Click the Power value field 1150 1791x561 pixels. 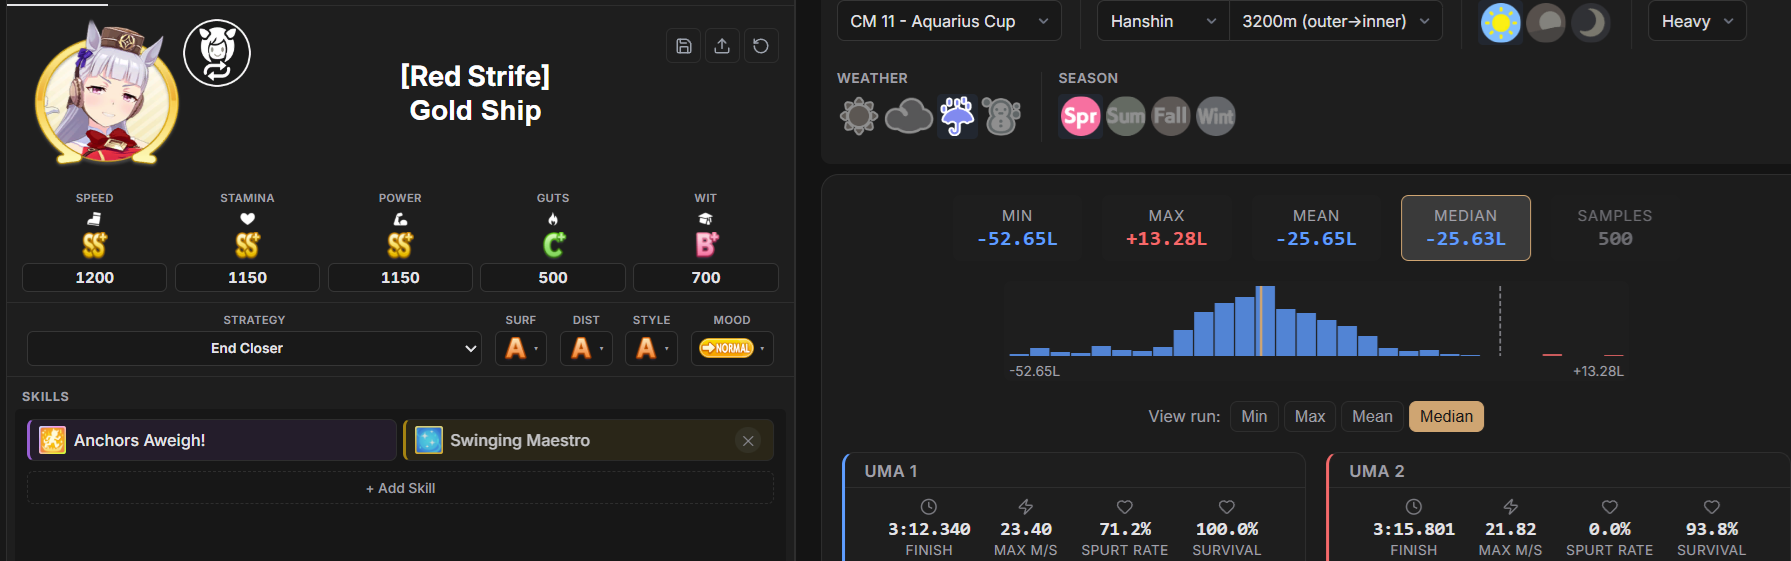tap(400, 278)
